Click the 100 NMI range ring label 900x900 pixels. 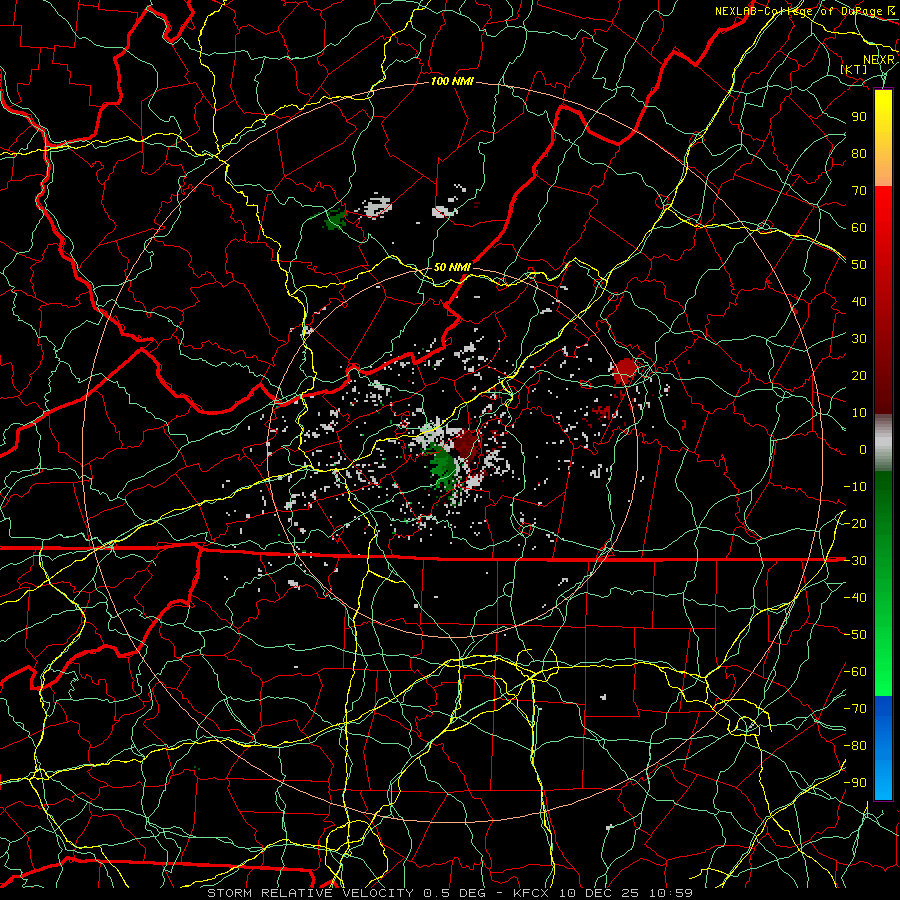coord(452,82)
